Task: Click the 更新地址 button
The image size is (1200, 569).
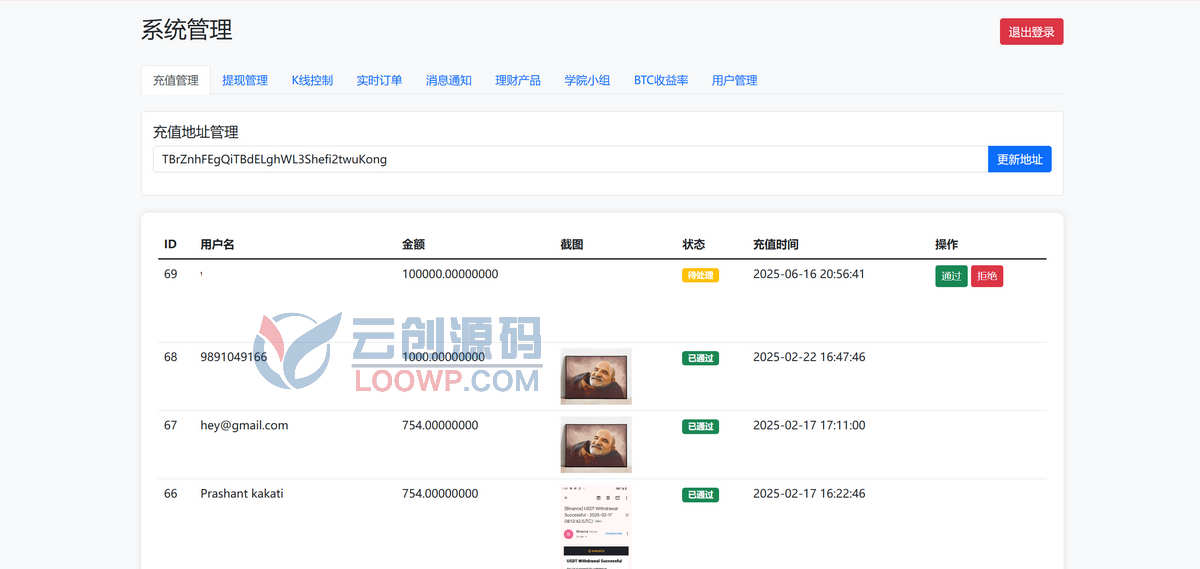Action: coord(1020,159)
